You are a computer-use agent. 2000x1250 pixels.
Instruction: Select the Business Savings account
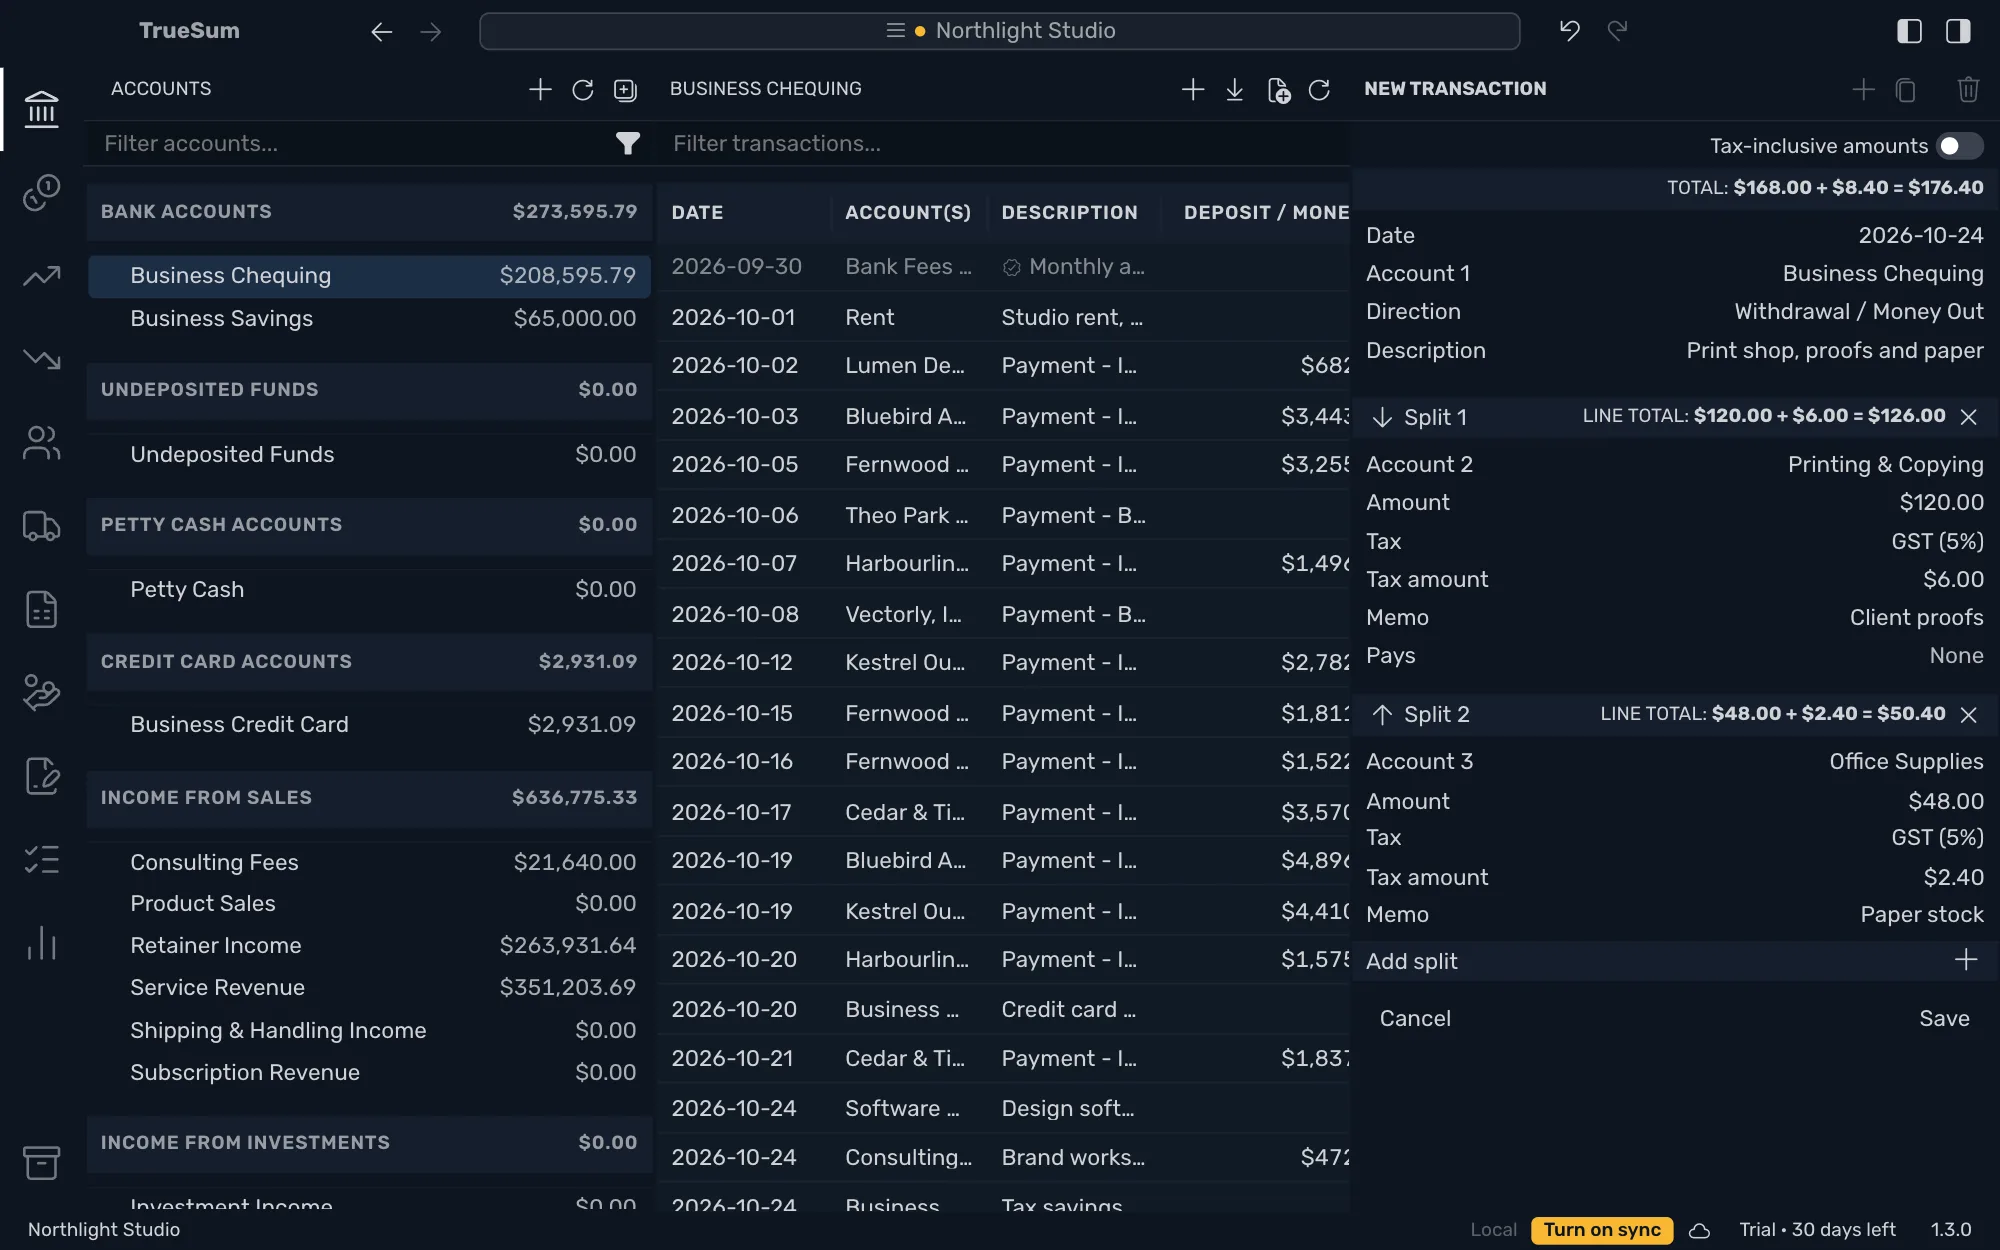coord(369,318)
